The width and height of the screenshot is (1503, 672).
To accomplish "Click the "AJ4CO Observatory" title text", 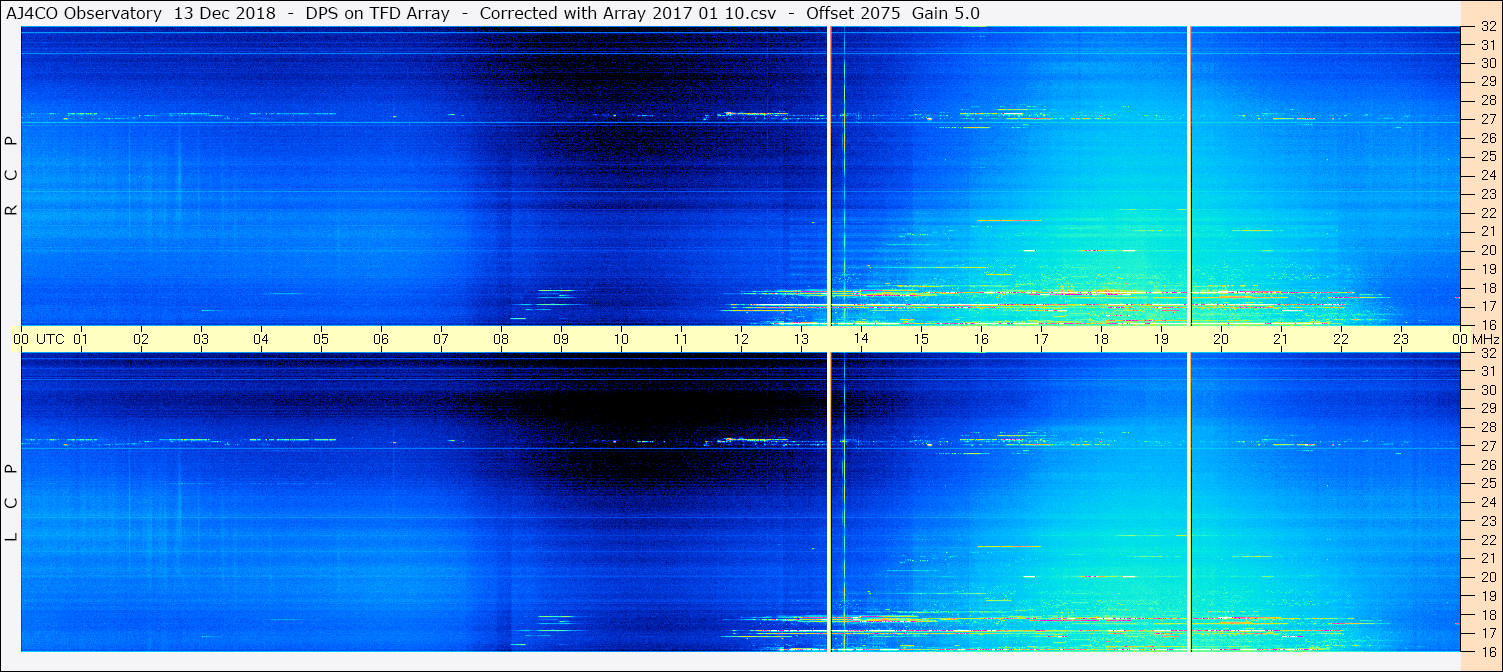I will click(x=83, y=13).
